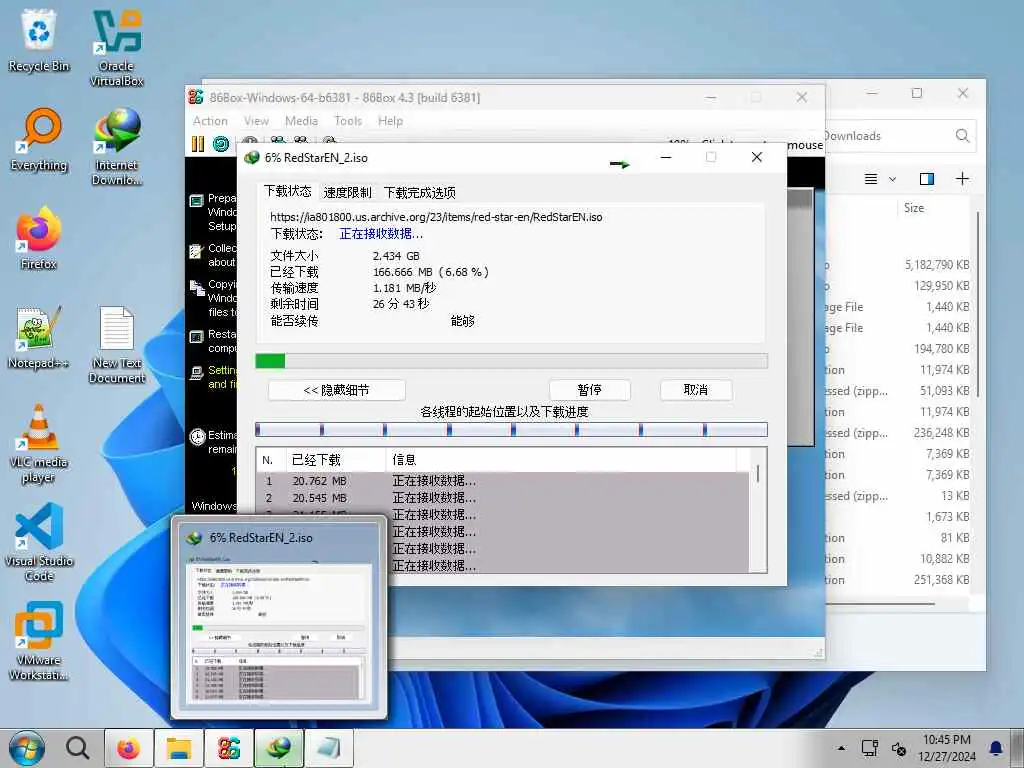1024x768 pixels.
Task: Open Media menu in 86Box
Action: click(301, 121)
